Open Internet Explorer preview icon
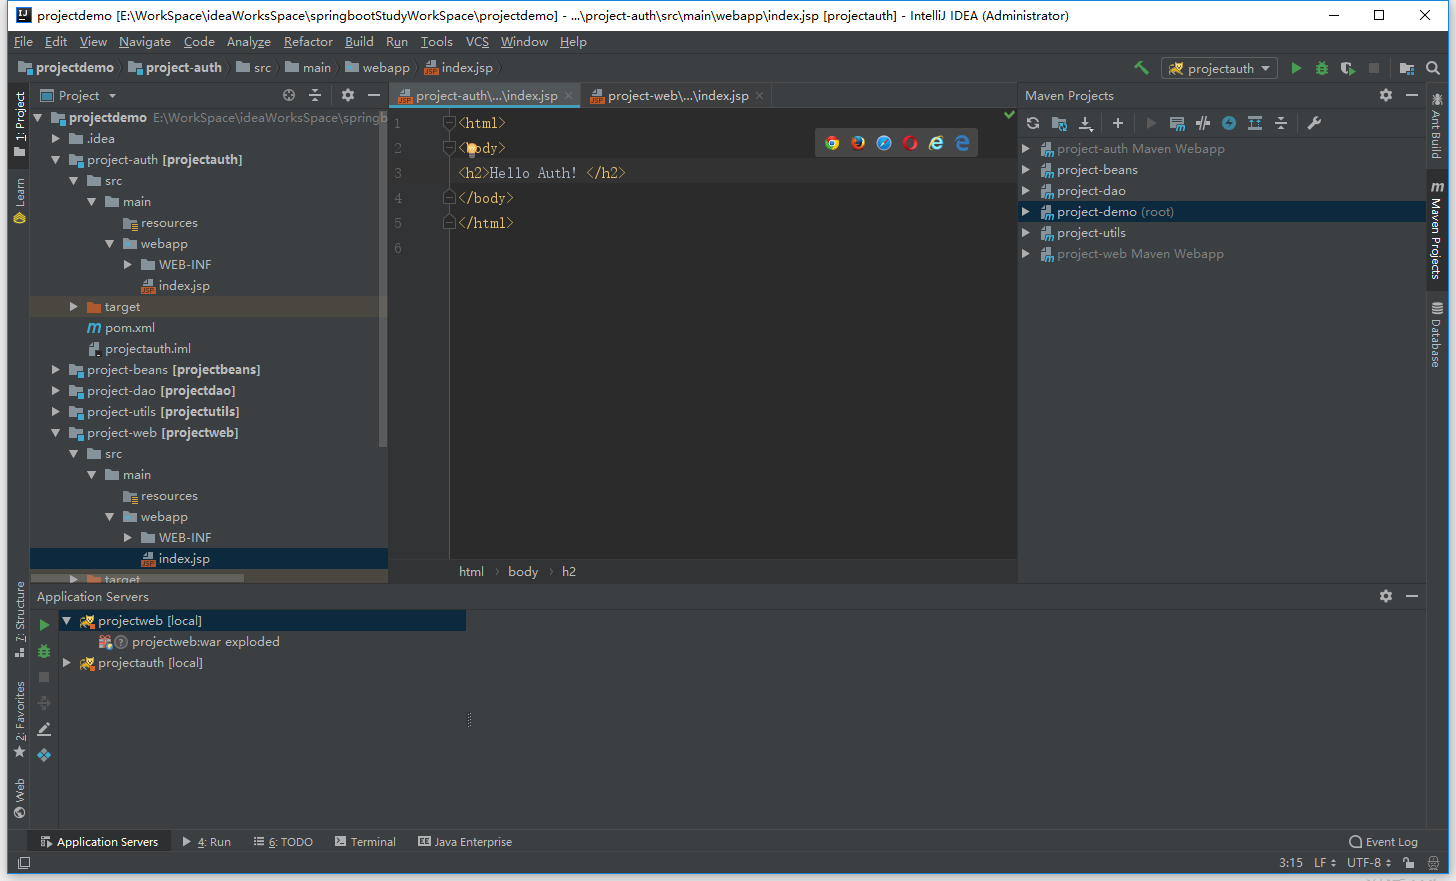The width and height of the screenshot is (1456, 881). pos(936,143)
